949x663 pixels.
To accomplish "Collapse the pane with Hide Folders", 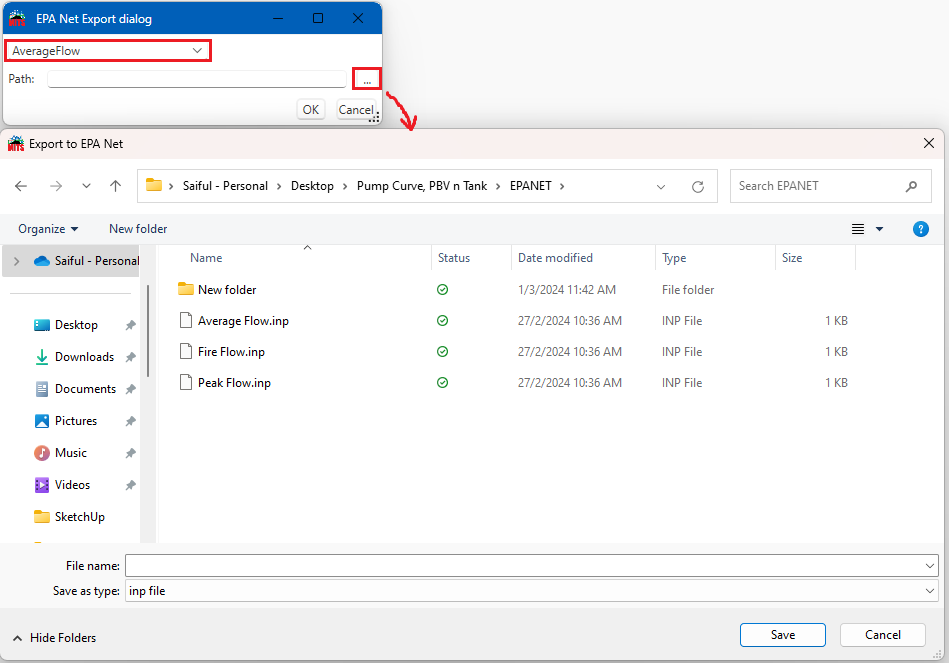I will 54,638.
